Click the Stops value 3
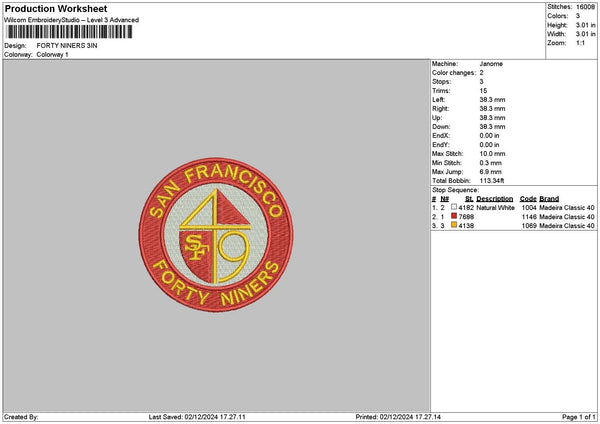The width and height of the screenshot is (600, 424). (481, 82)
